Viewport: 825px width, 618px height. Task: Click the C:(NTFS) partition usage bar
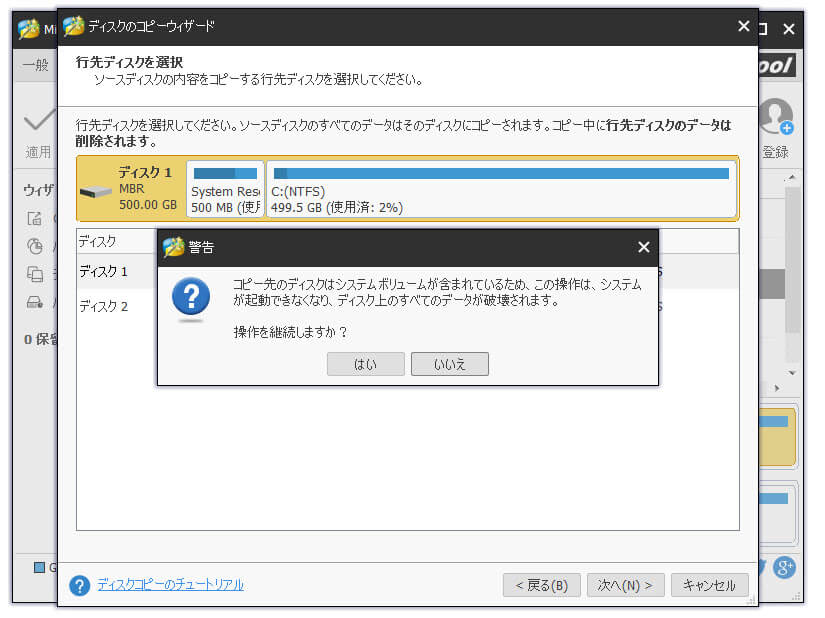tap(495, 172)
